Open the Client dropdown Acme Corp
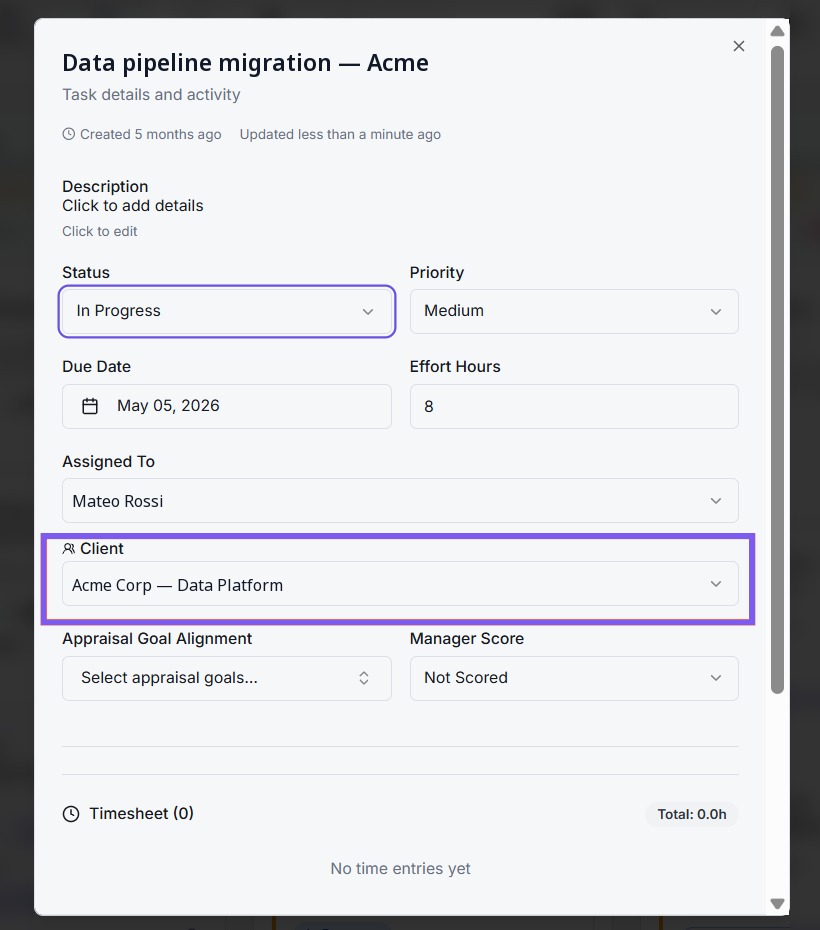Screen dimensions: 820x930 tap(400, 584)
